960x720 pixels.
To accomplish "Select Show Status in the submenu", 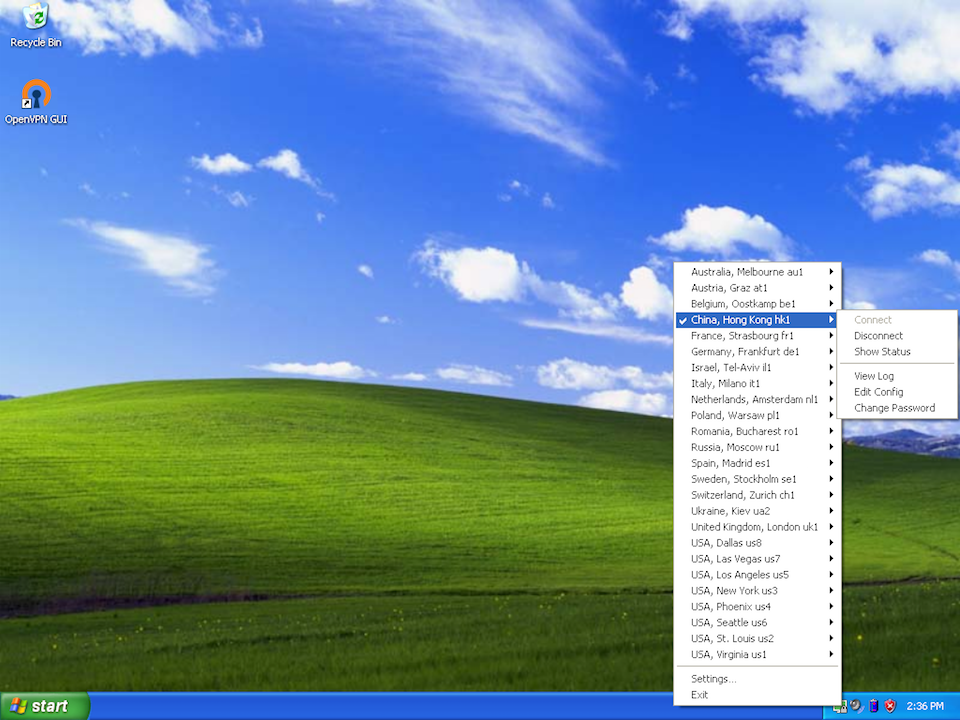I will 882,352.
